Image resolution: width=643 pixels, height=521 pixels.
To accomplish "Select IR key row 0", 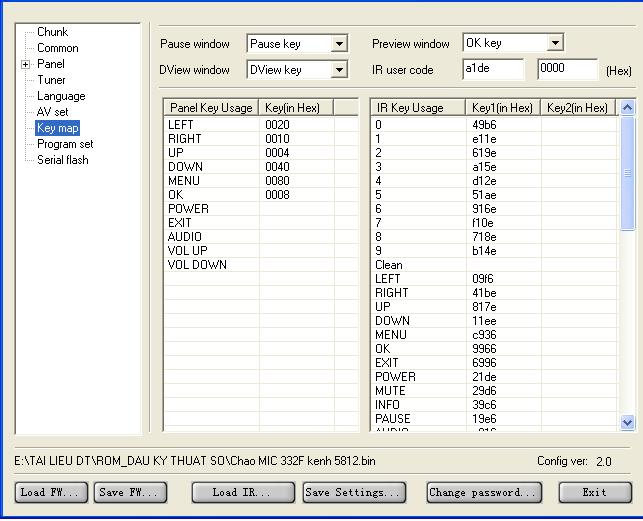I will [x=494, y=125].
